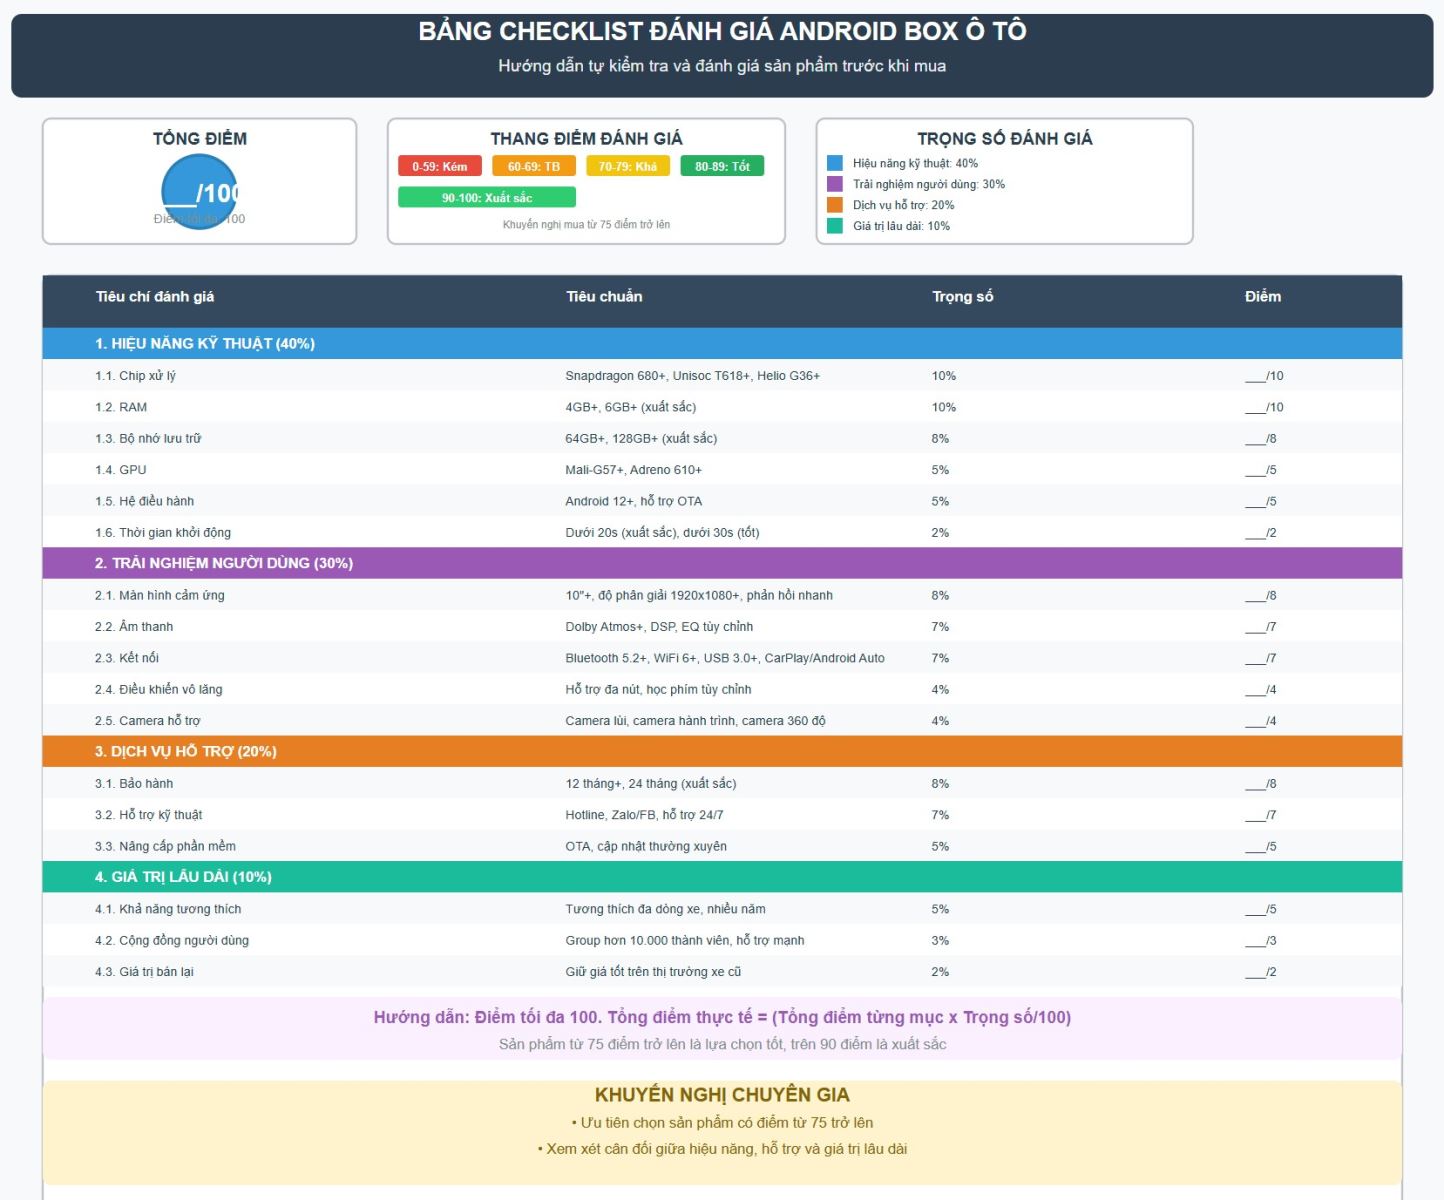Click the orange Dịch vụ hỗ trợ legend swatch

coord(835,205)
